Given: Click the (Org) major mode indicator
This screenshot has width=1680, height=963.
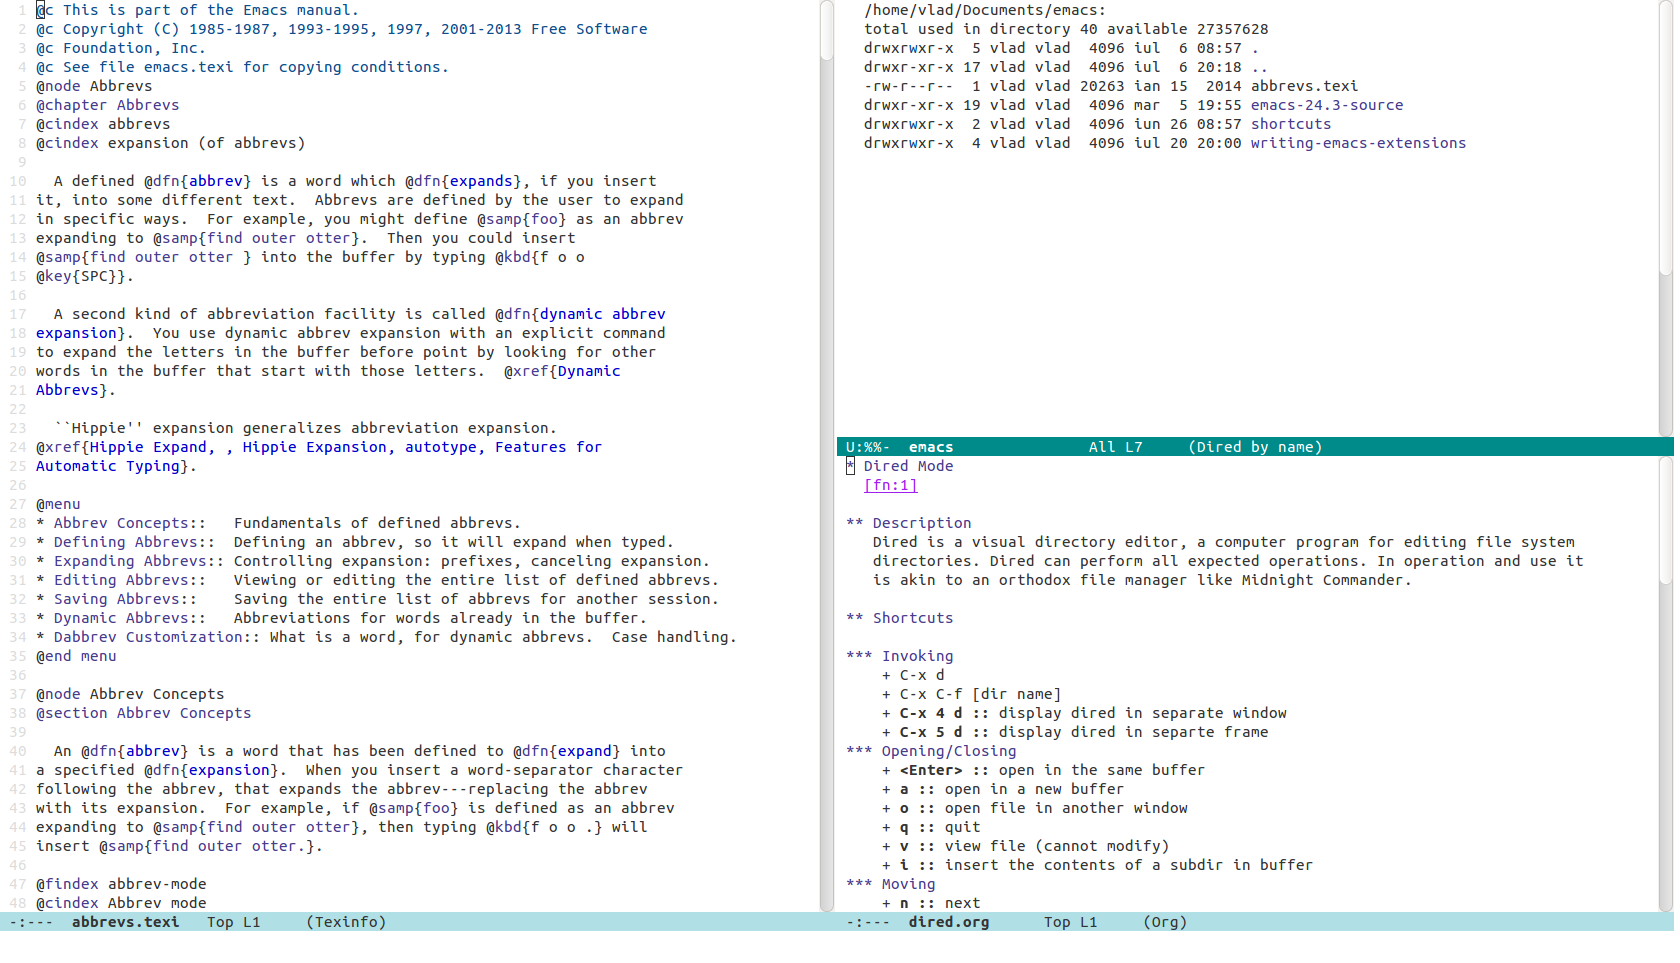Looking at the screenshot, I should coord(1165,922).
